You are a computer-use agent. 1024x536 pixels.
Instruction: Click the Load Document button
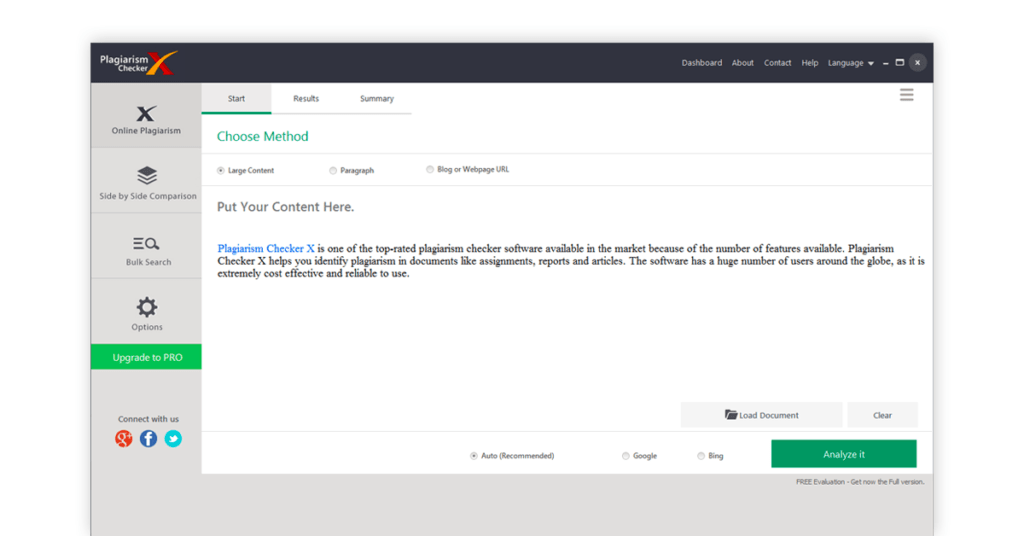(761, 415)
